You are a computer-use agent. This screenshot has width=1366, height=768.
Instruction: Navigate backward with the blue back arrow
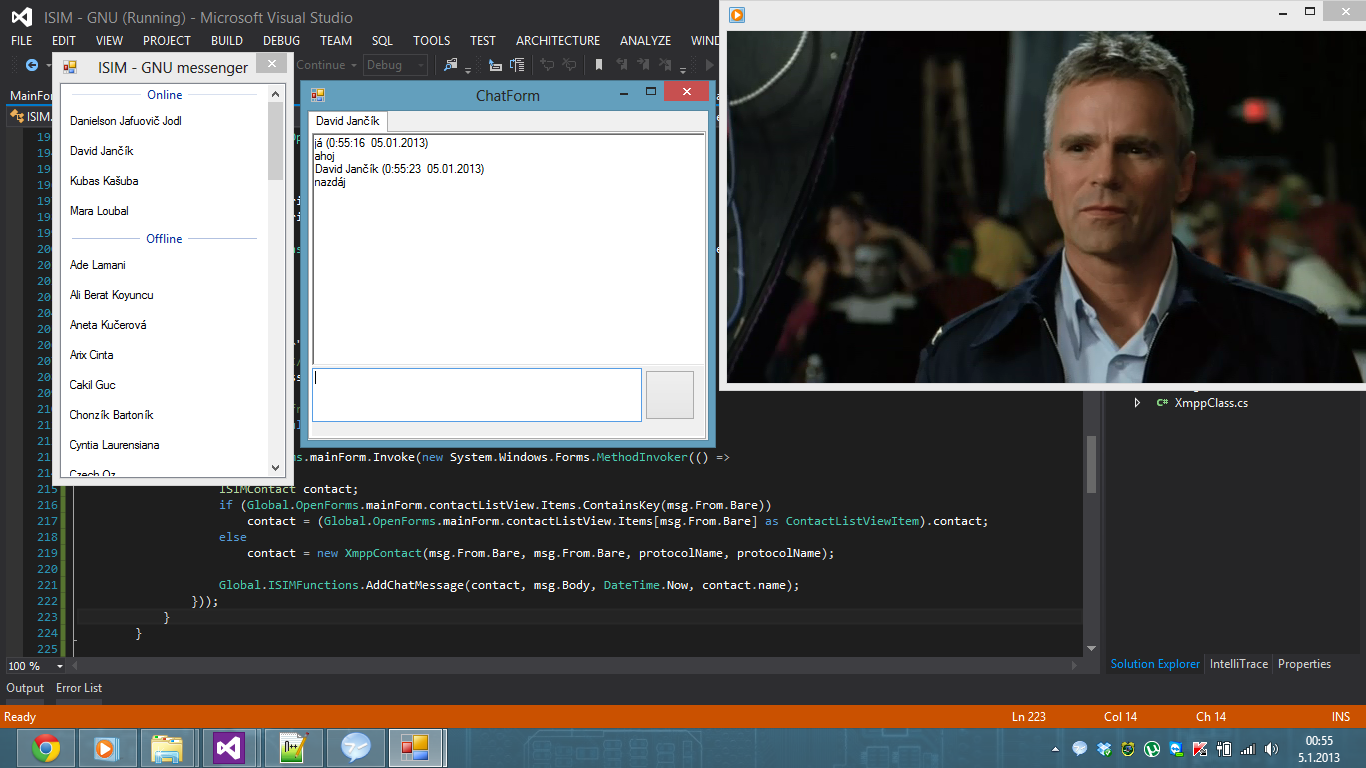click(x=32, y=65)
